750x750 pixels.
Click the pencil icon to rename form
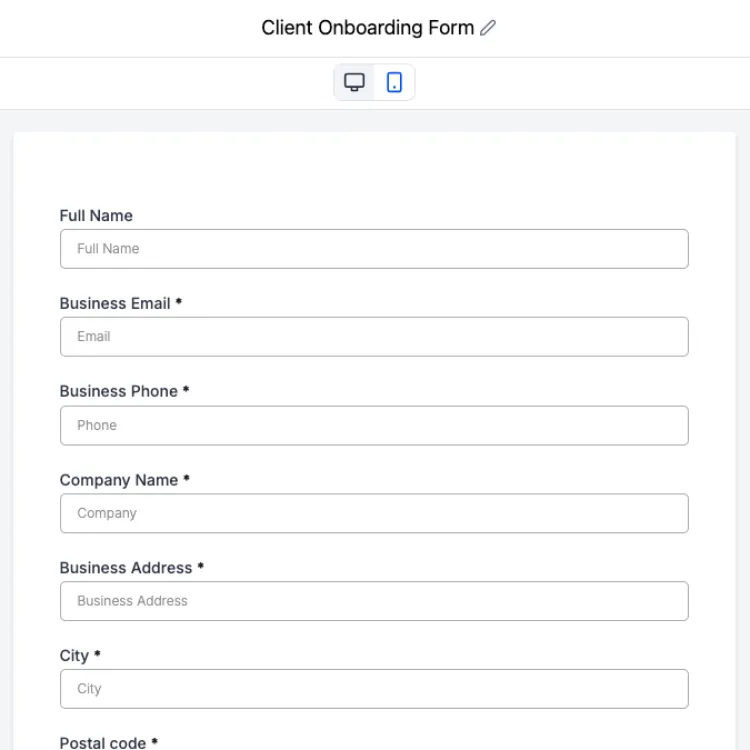488,28
